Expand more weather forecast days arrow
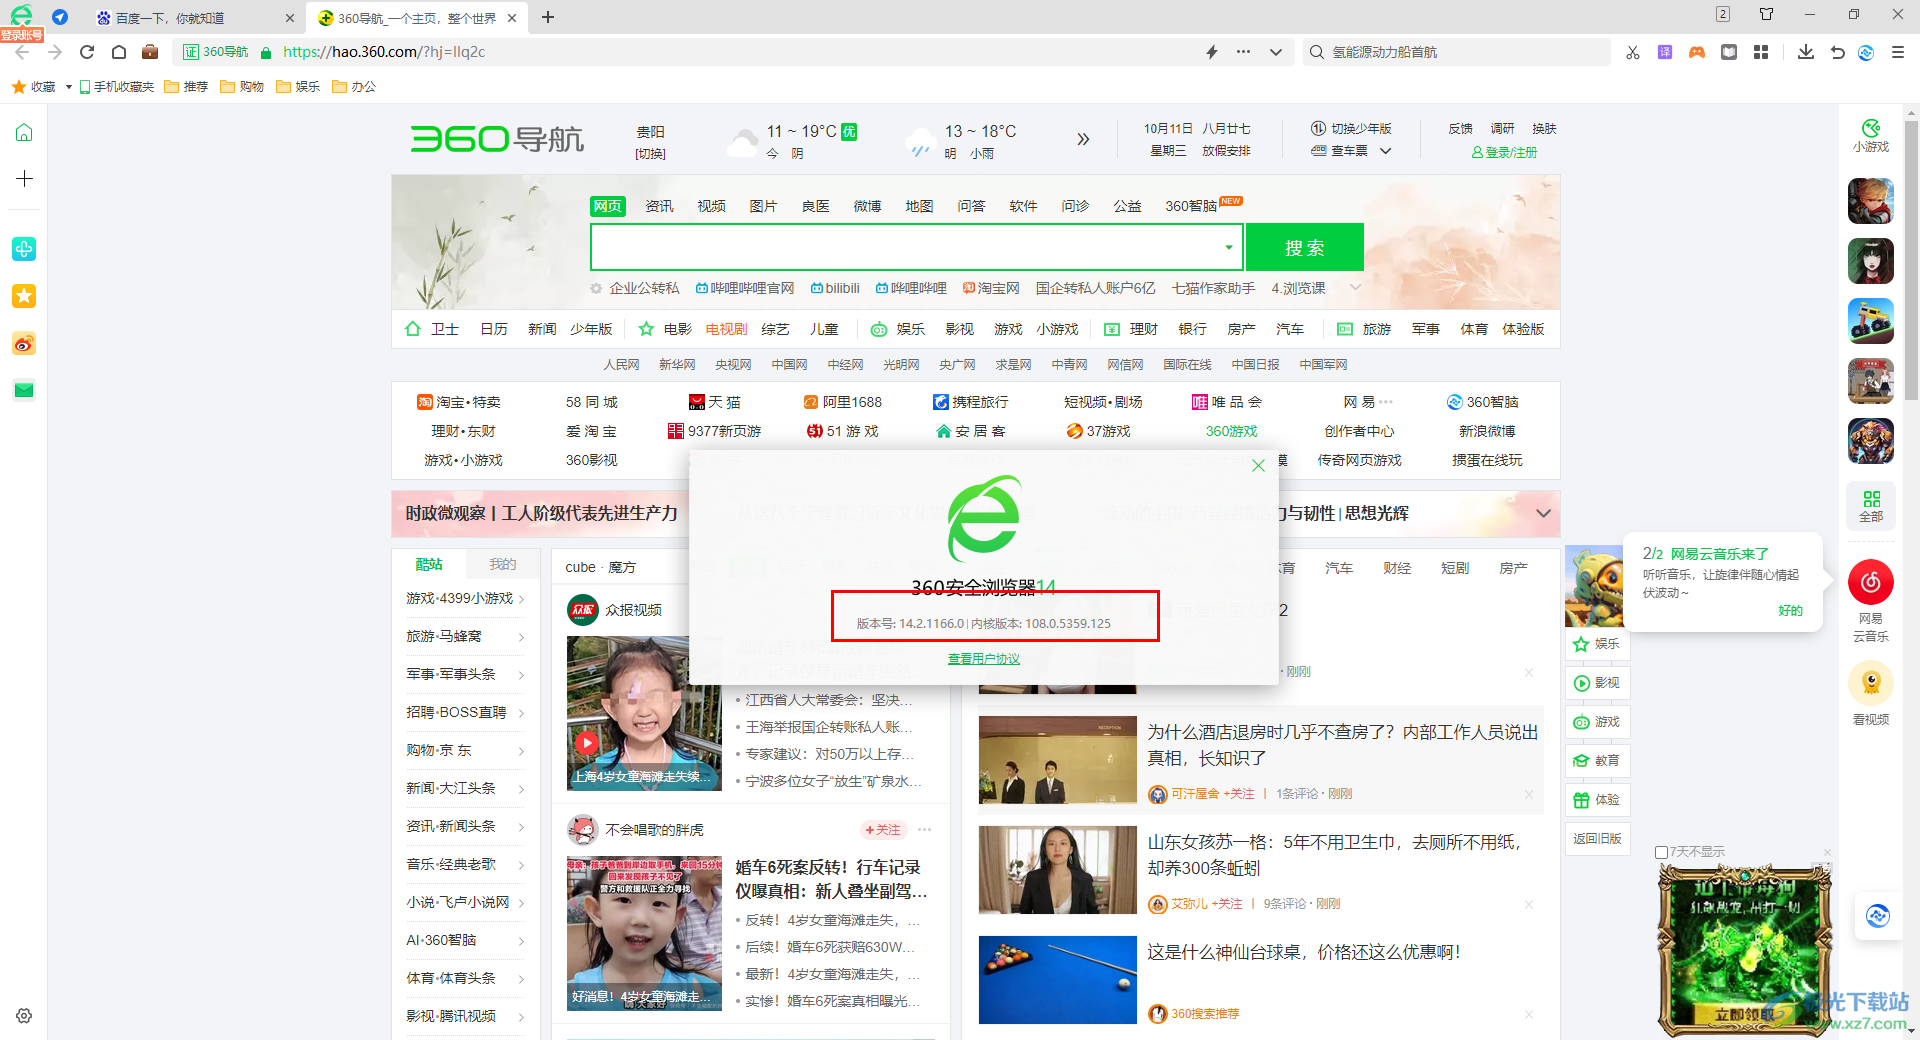 [1083, 139]
